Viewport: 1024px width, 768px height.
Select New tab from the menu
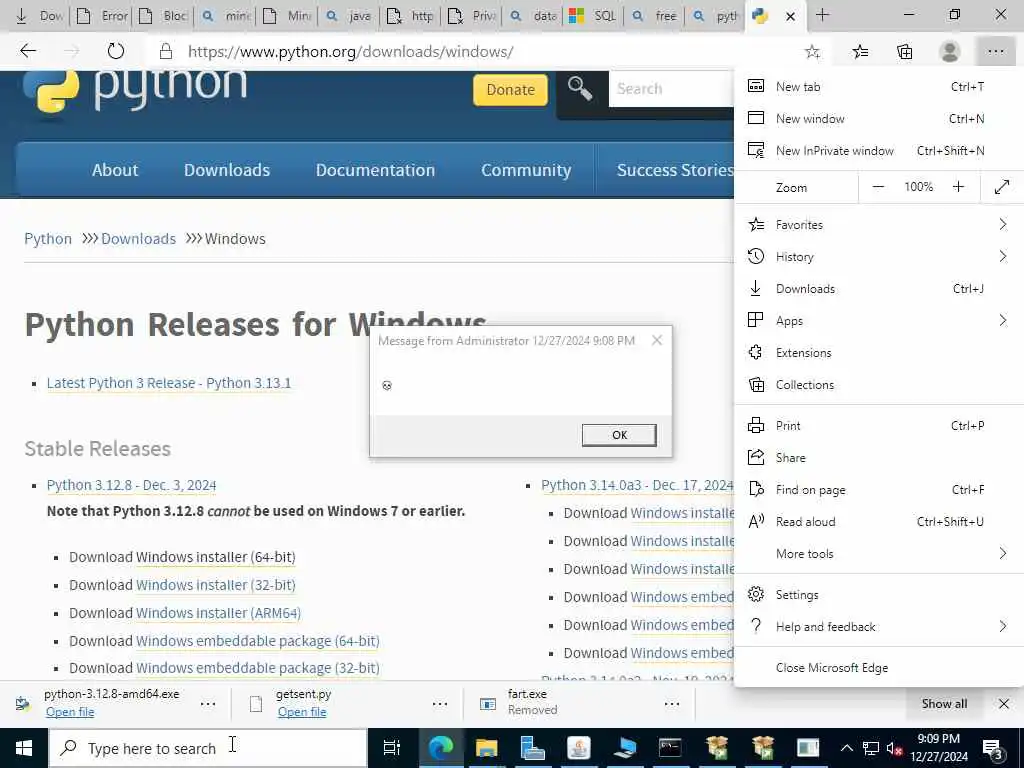(878, 86)
